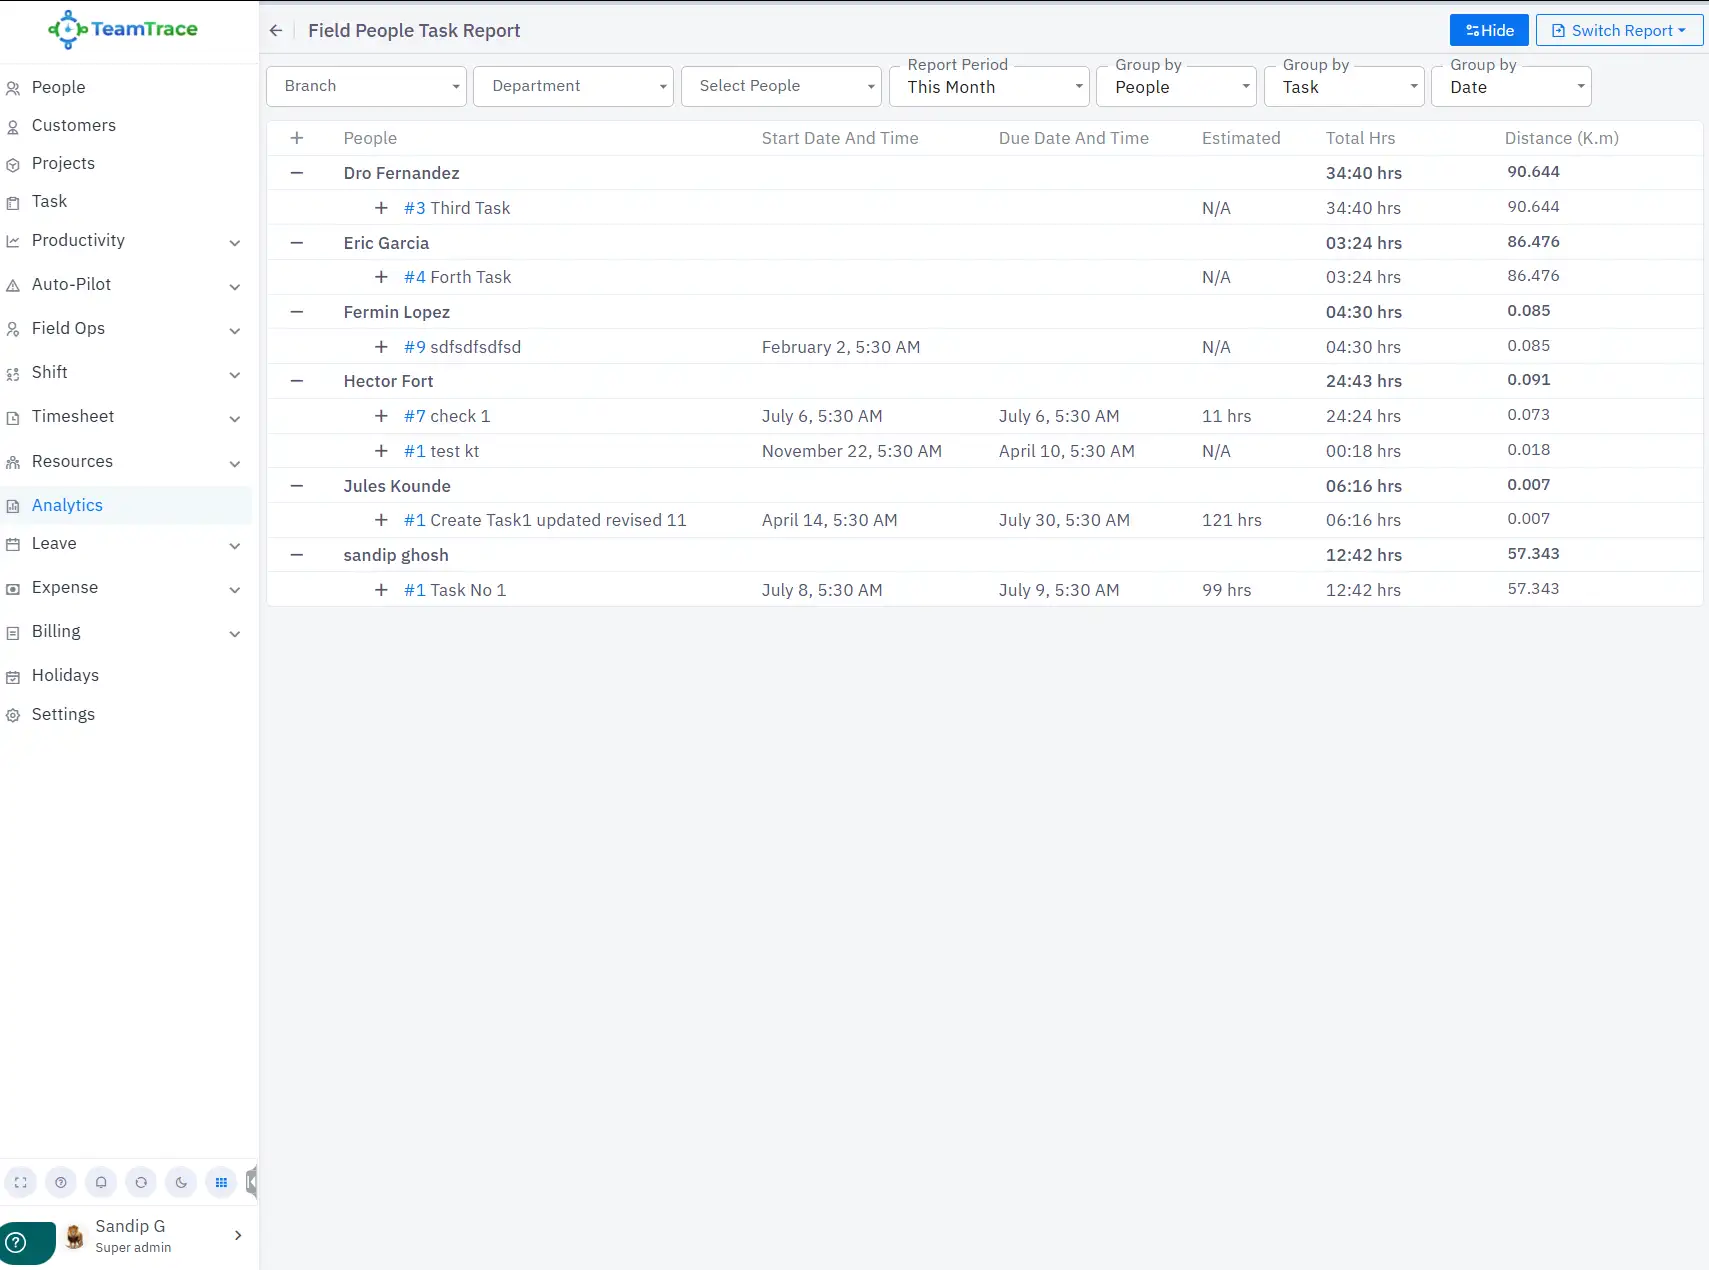This screenshot has width=1709, height=1270.
Task: Open the notifications bell
Action: click(101, 1182)
